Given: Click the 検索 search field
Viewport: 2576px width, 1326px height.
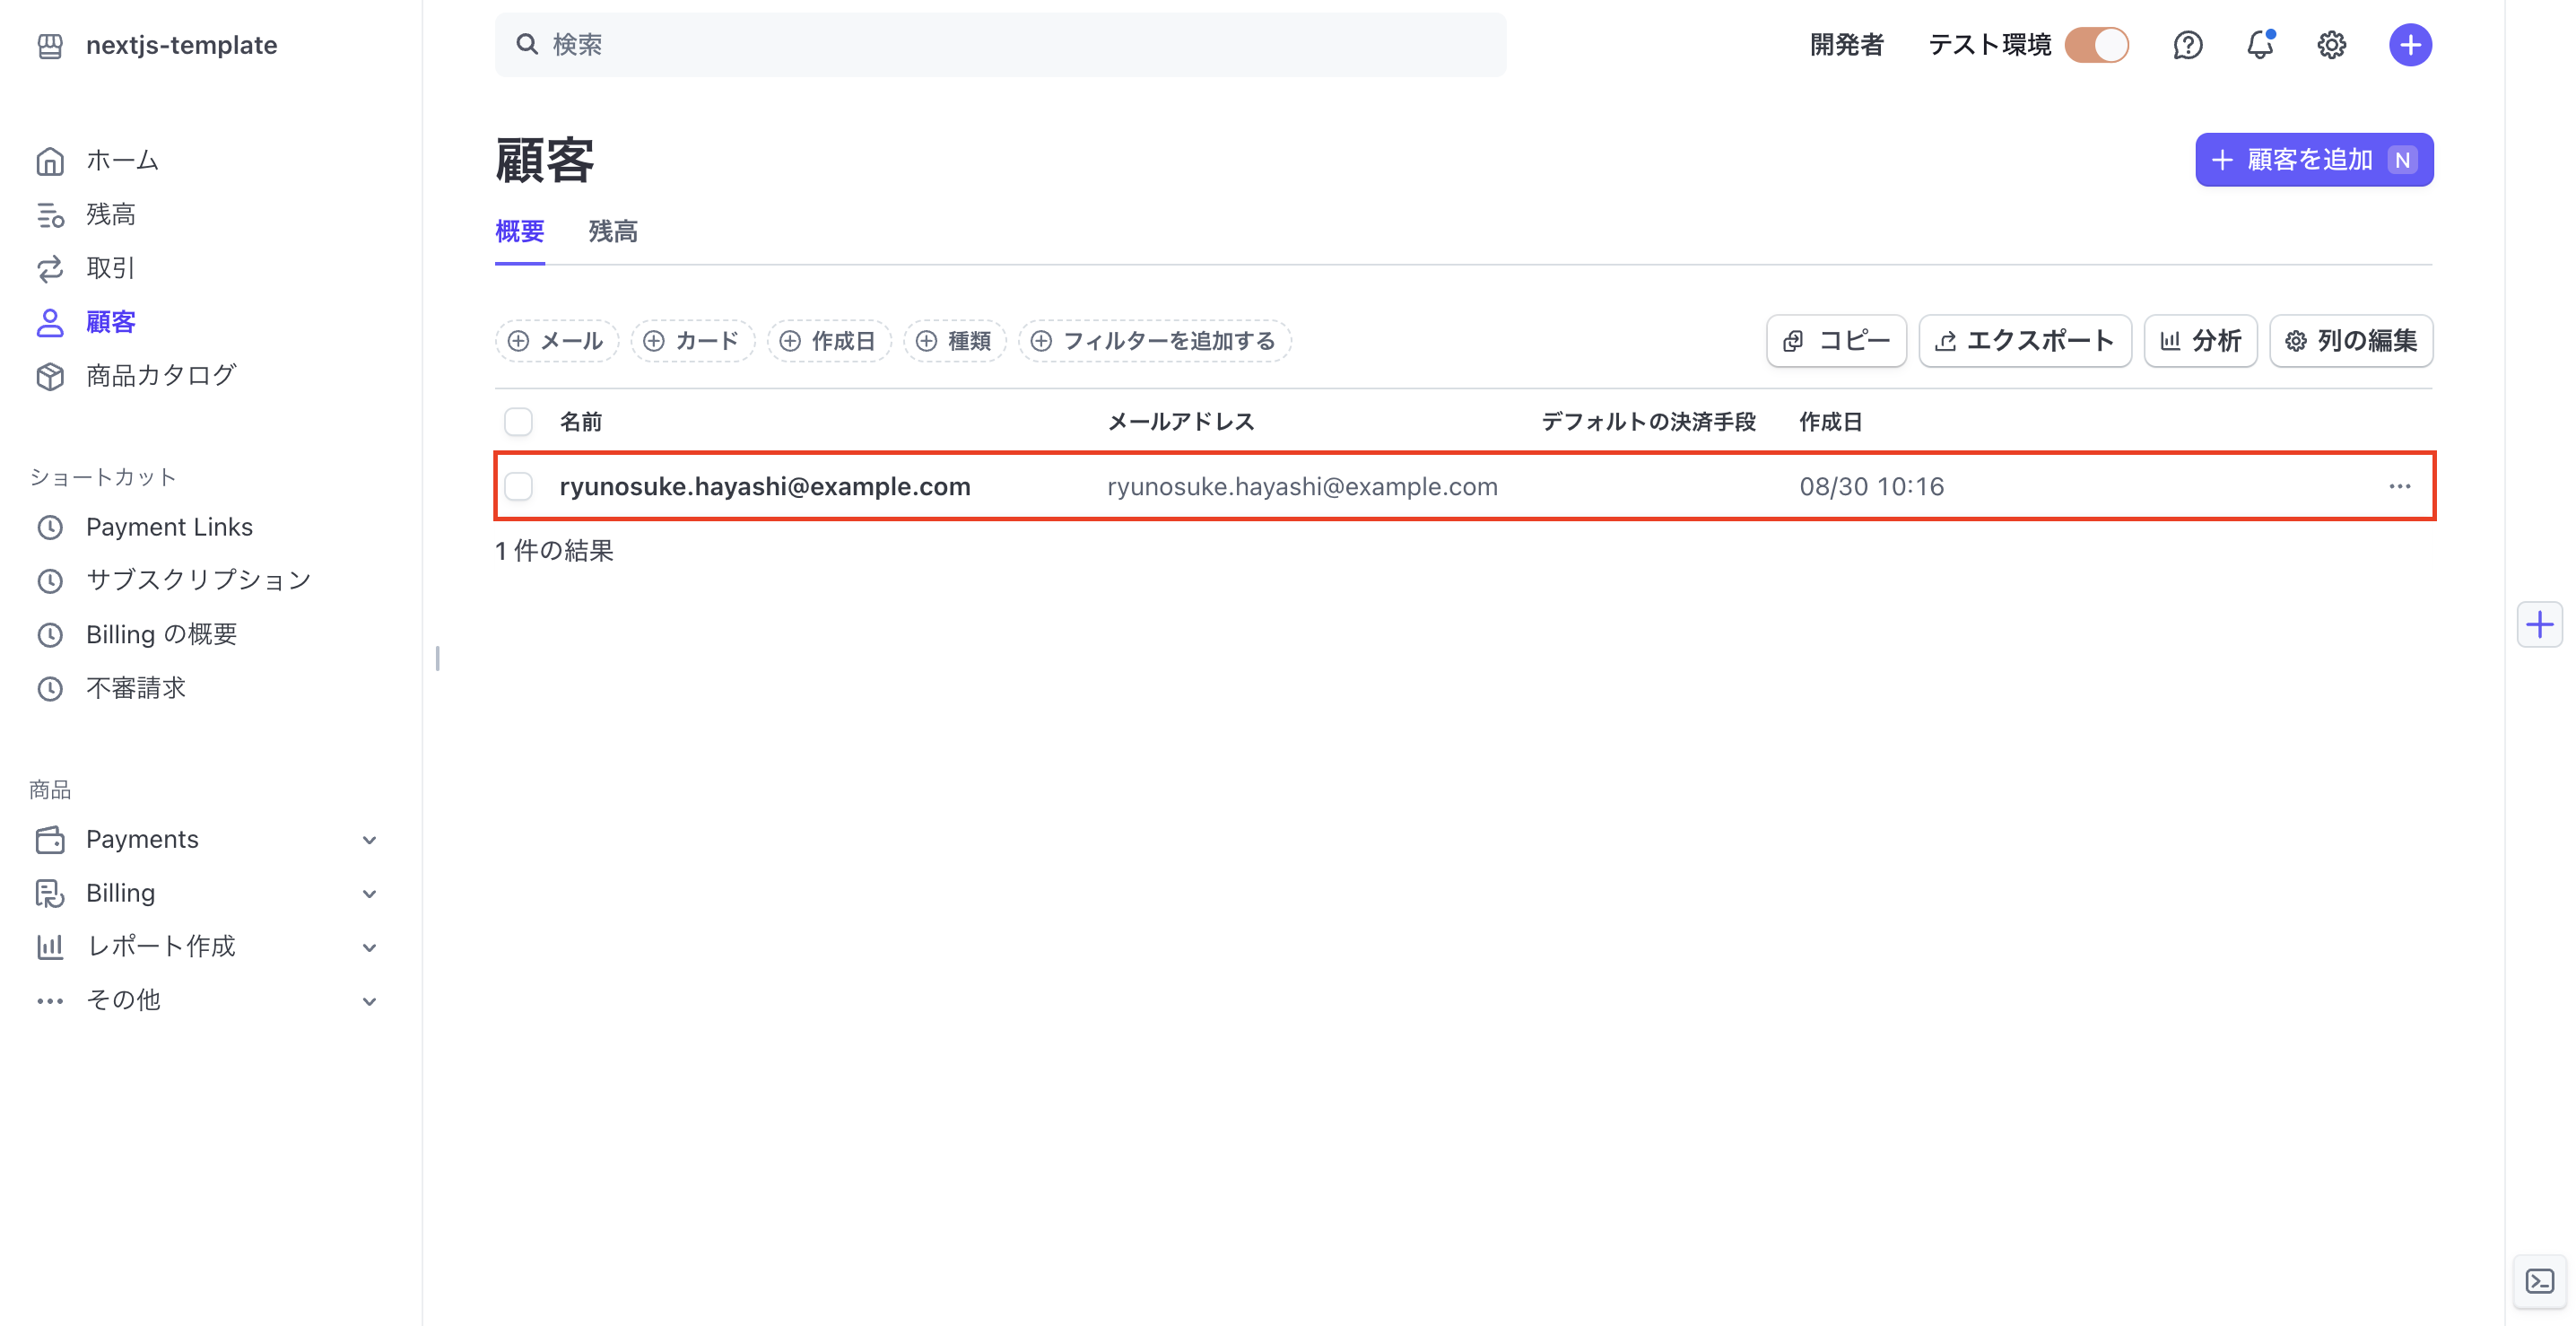Looking at the screenshot, I should pyautogui.click(x=1000, y=45).
